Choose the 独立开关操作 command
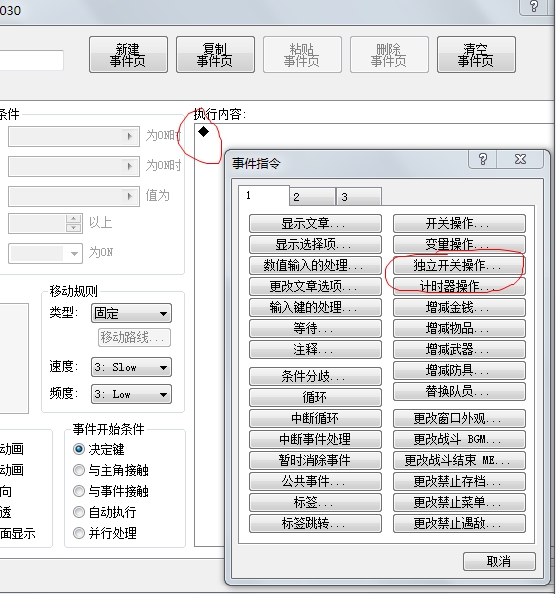 pyautogui.click(x=459, y=265)
